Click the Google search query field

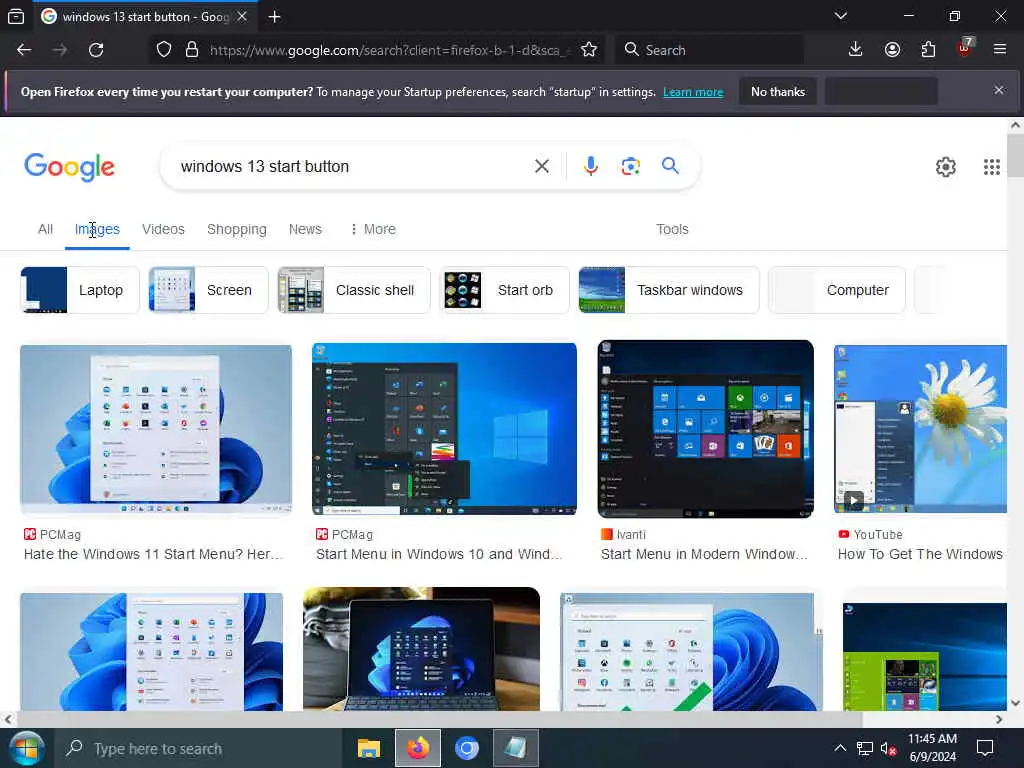(x=353, y=167)
